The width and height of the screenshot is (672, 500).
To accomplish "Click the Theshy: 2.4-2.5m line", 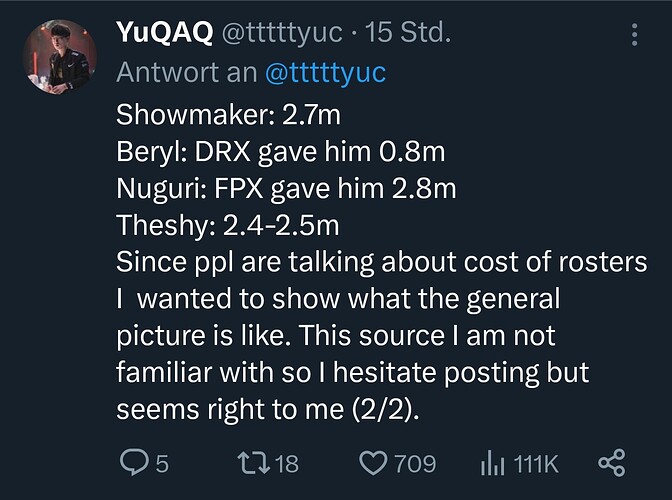I will point(228,225).
